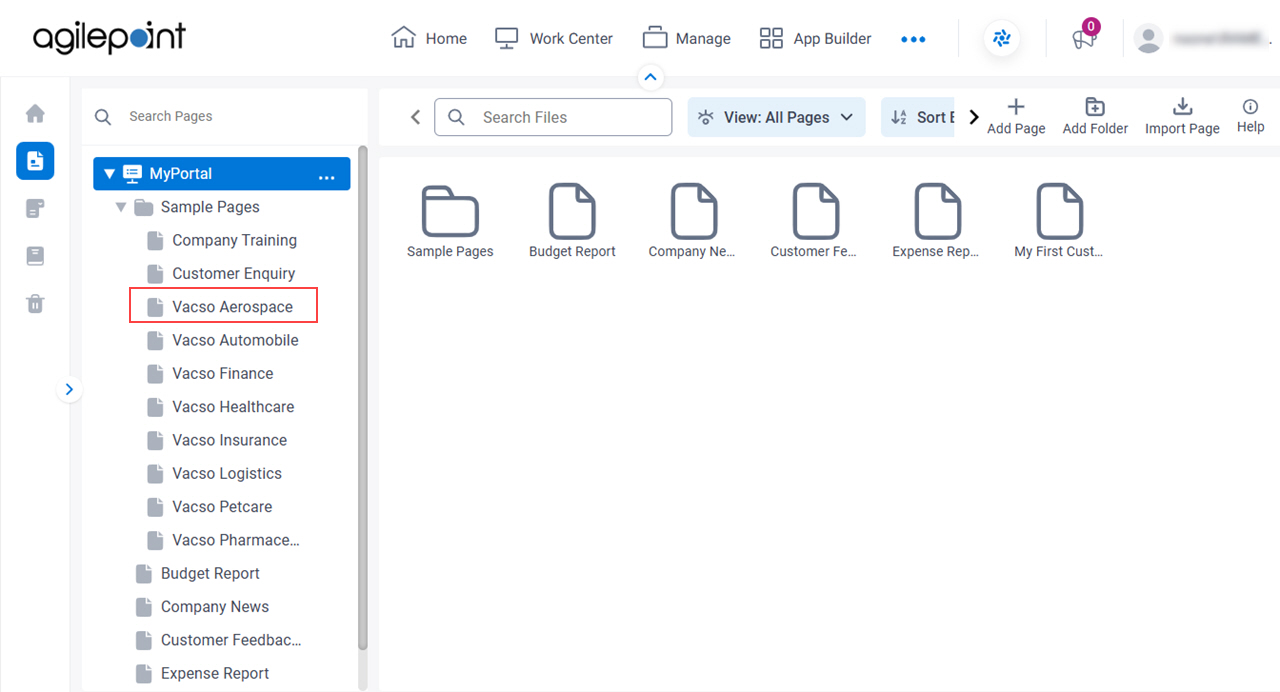Open the Expense Rep... file icon
The width and height of the screenshot is (1280, 692).
(936, 221)
